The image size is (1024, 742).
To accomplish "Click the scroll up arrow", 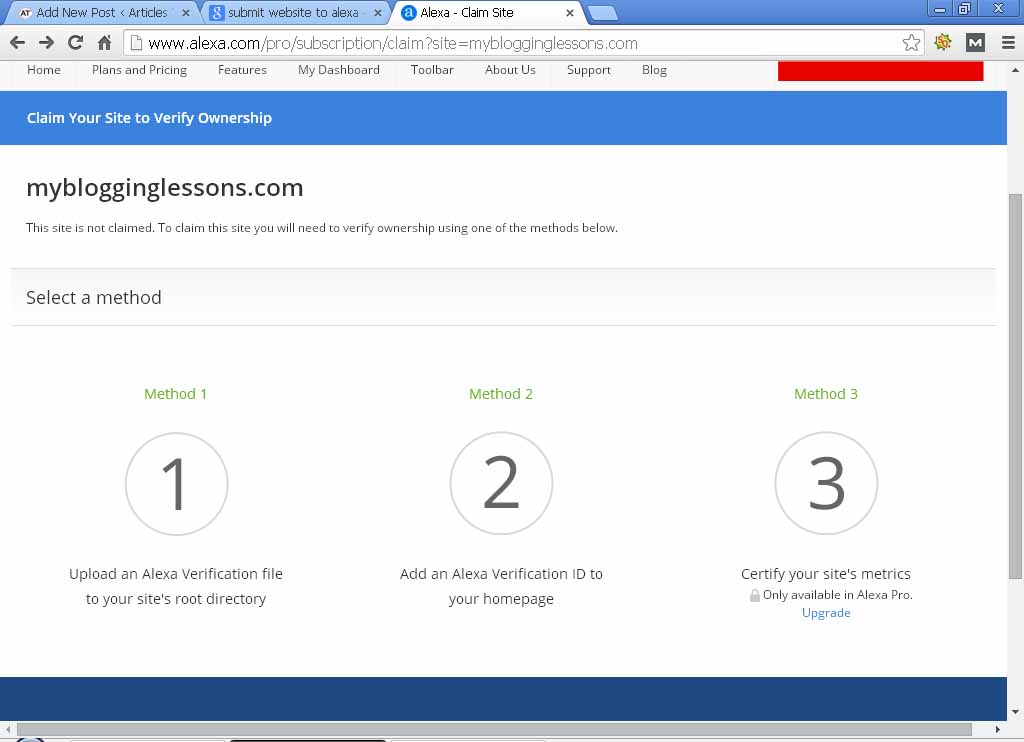I will click(x=1015, y=69).
